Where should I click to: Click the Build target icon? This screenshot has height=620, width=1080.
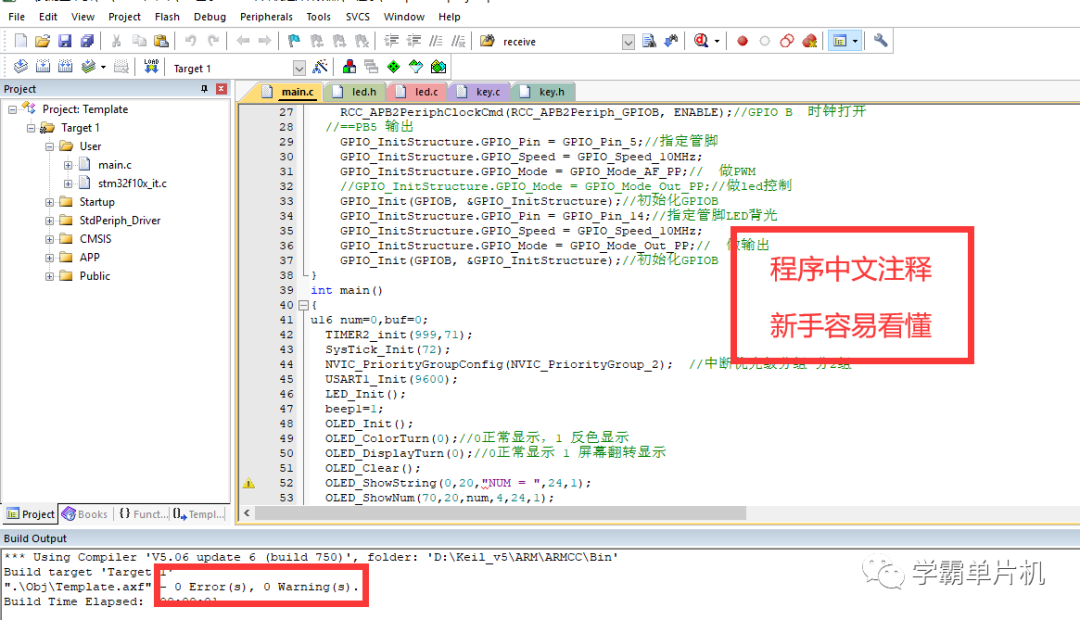(43, 67)
